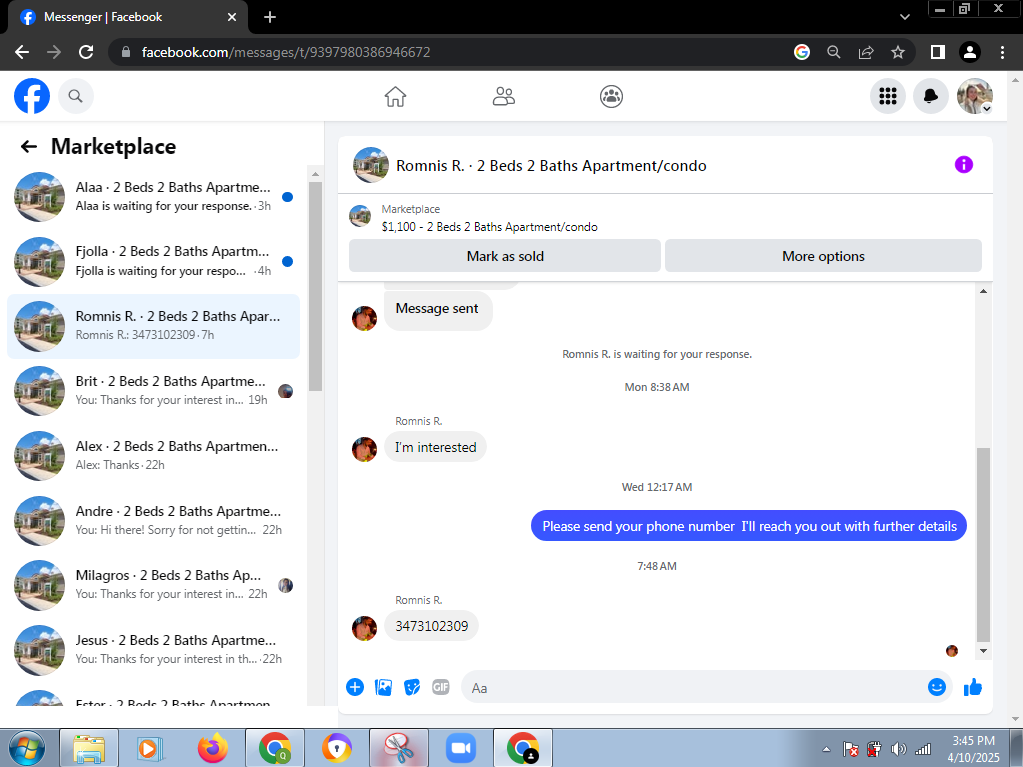
Task: Open the Milagros conversation
Action: 153,584
